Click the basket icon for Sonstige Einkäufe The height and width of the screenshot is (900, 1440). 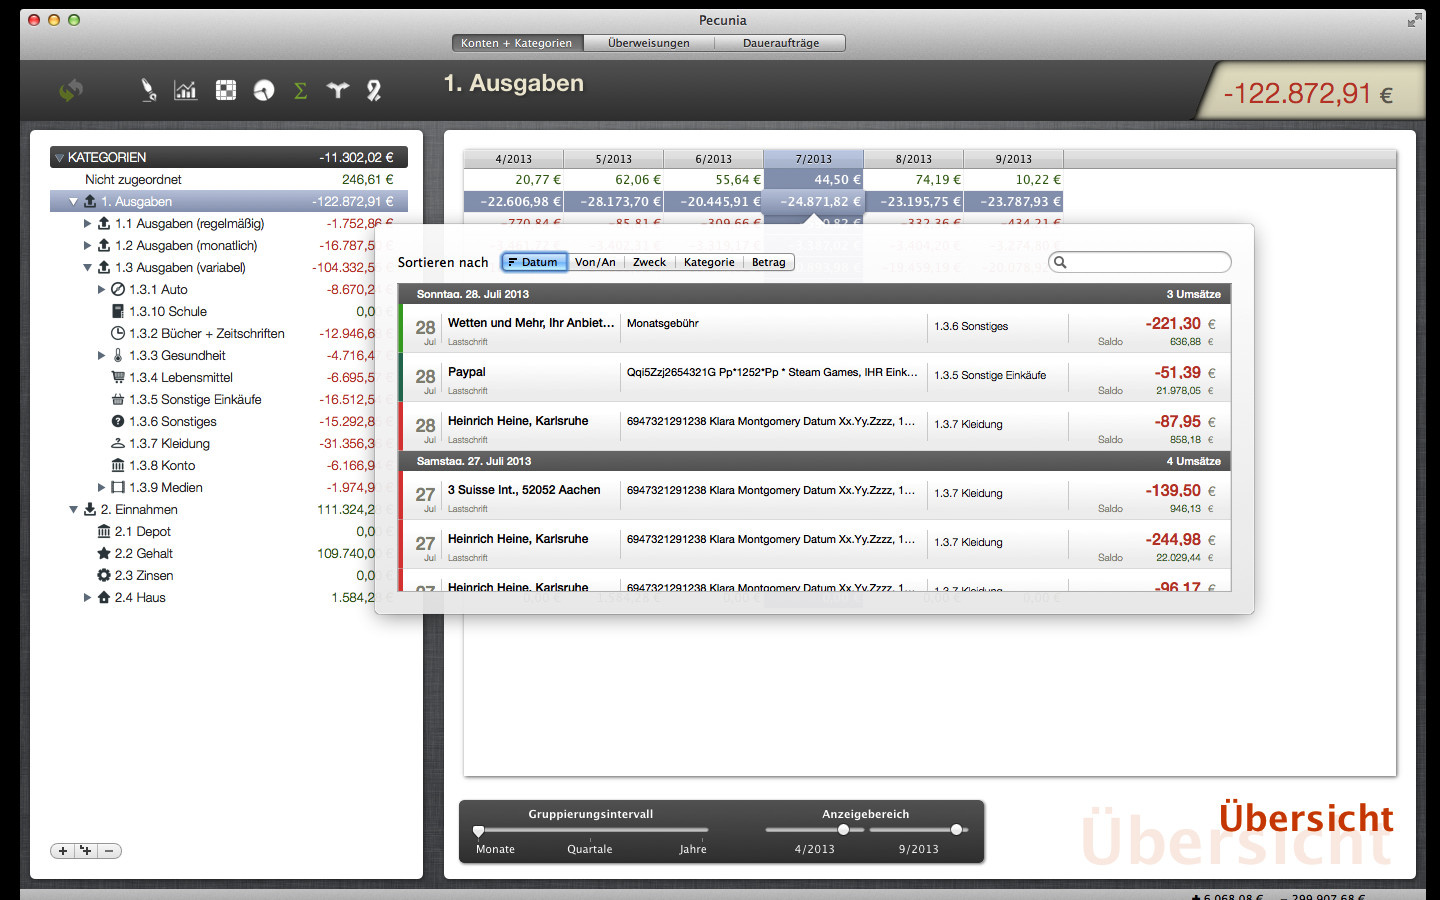(118, 399)
